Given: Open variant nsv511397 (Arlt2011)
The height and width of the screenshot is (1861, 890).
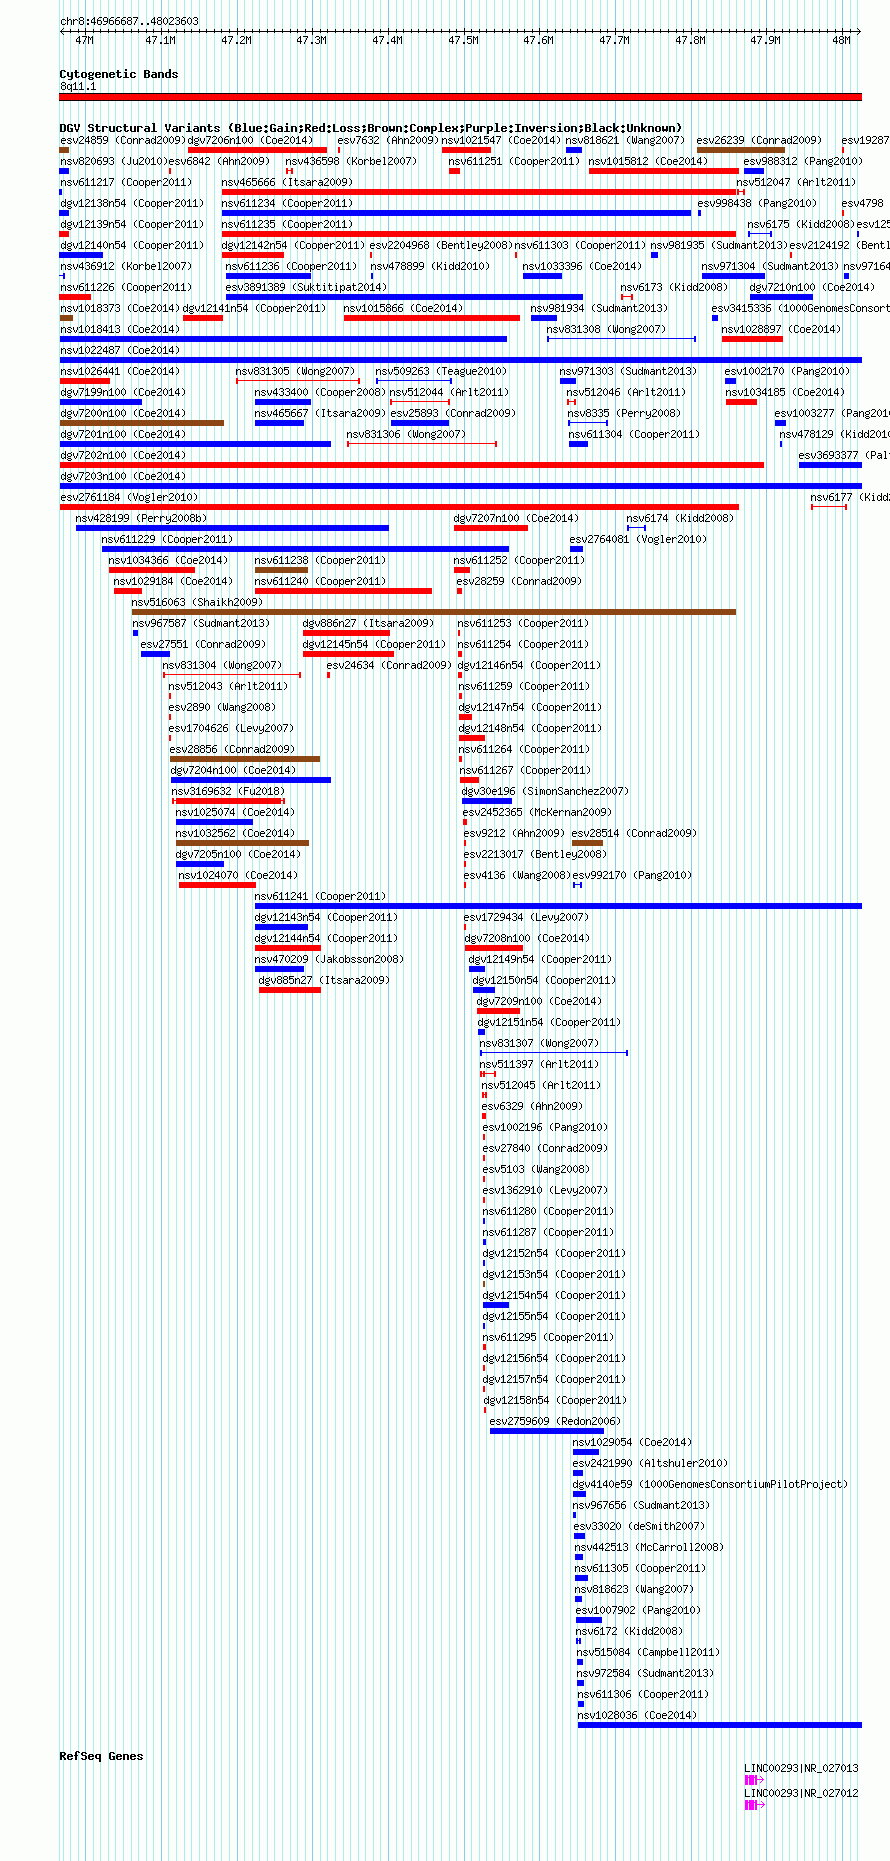Looking at the screenshot, I should pyautogui.click(x=539, y=1064).
